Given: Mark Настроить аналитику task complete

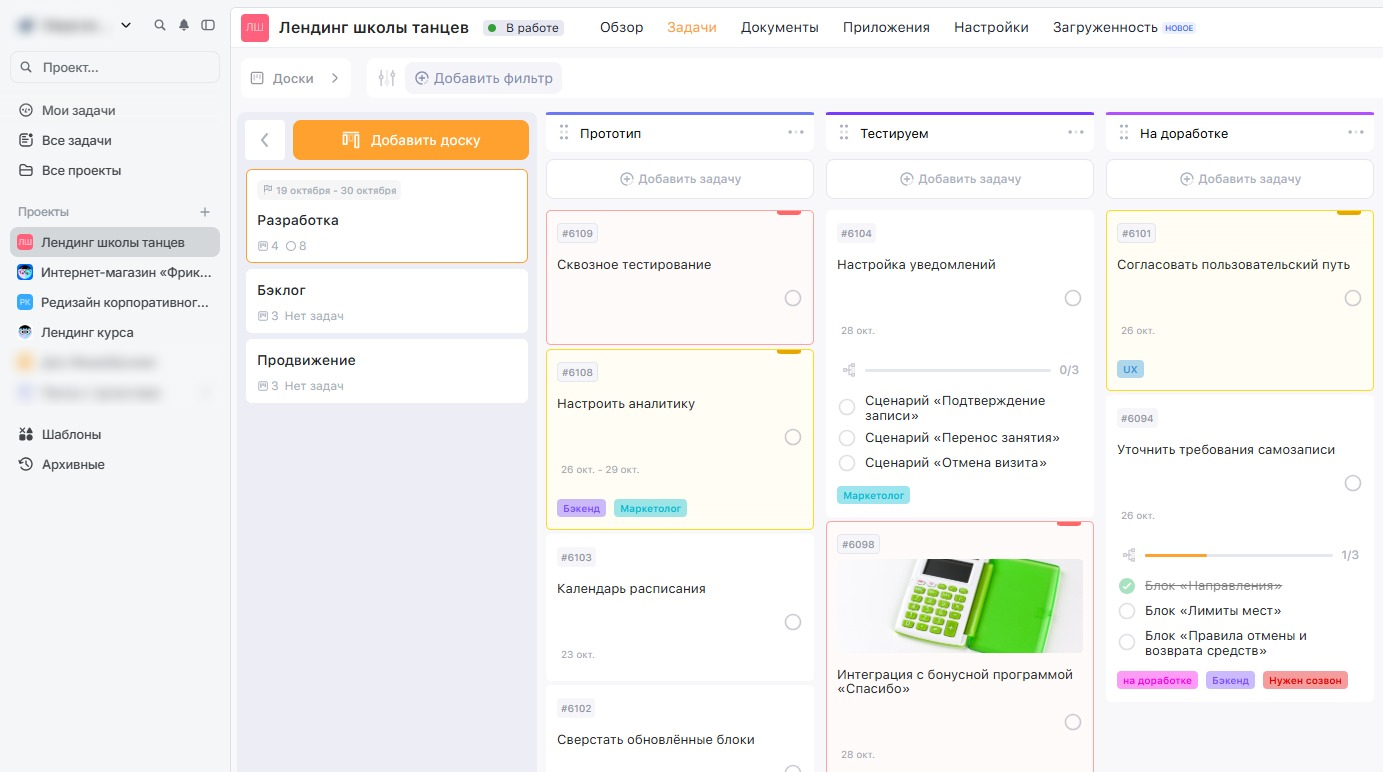Looking at the screenshot, I should point(793,437).
